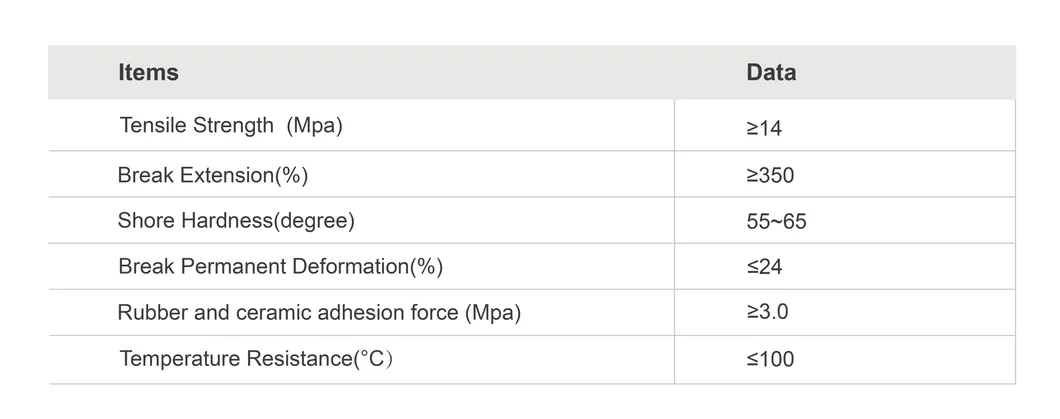The image size is (1060, 419).
Task: Click the ≤100 temperature value
Action: [x=770, y=359]
